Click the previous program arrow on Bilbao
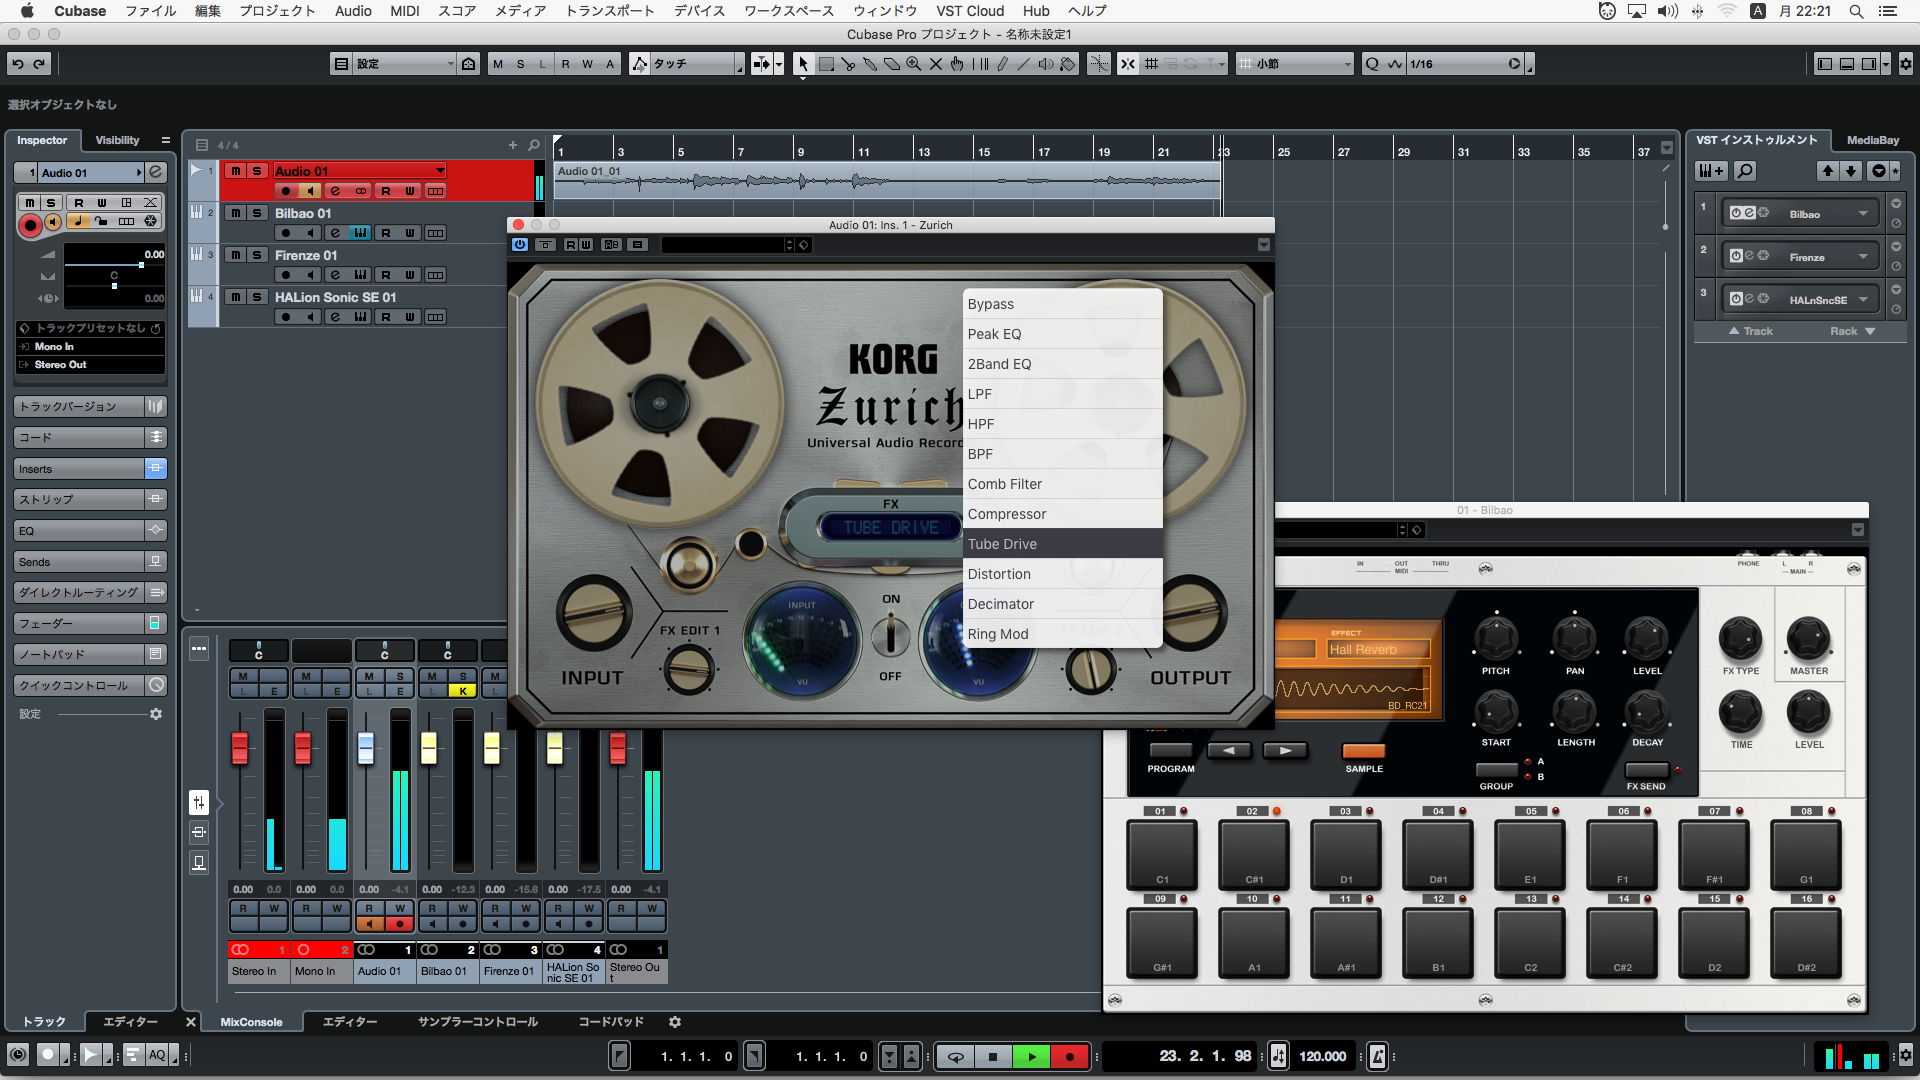1920x1080 pixels. pos(1229,750)
